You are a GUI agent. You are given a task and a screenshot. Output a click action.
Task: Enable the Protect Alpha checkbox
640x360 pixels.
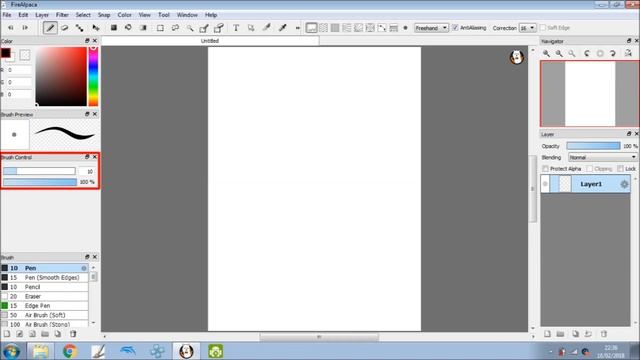(545, 169)
